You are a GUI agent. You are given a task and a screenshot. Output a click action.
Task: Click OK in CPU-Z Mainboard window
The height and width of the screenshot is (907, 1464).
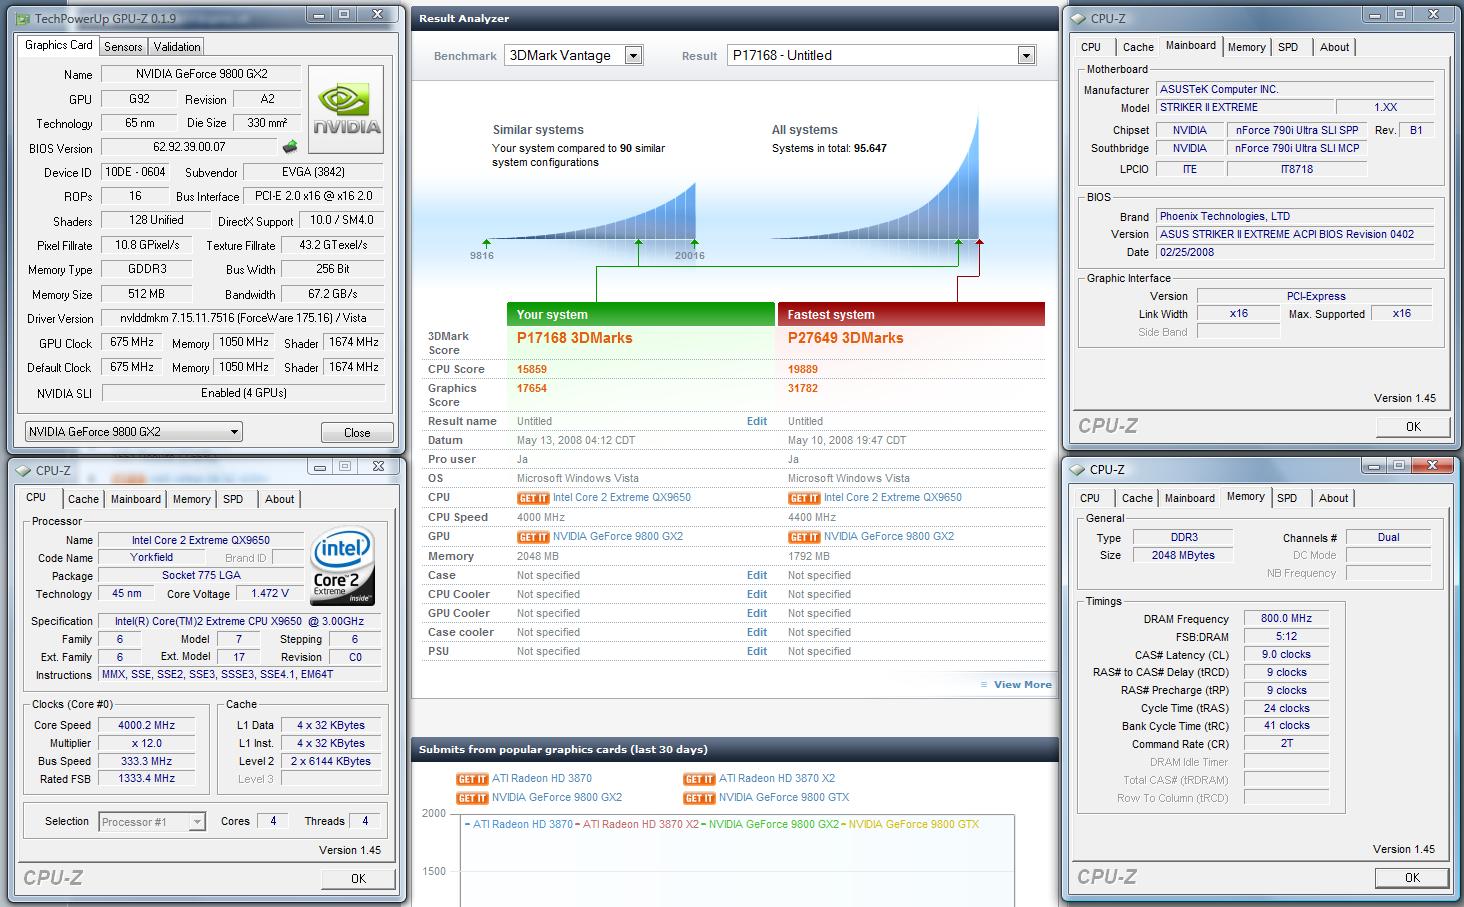pyautogui.click(x=1413, y=426)
